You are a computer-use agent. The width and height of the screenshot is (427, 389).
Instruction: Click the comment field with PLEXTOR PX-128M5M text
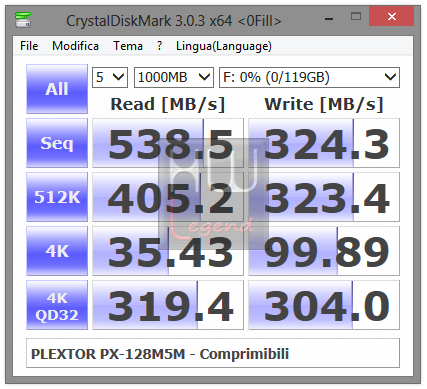(x=213, y=353)
